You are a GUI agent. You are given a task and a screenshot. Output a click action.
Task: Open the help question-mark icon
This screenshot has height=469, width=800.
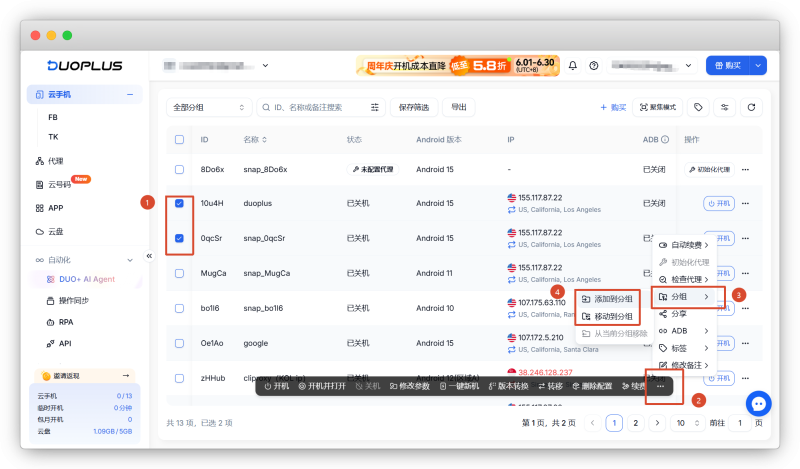pos(593,65)
